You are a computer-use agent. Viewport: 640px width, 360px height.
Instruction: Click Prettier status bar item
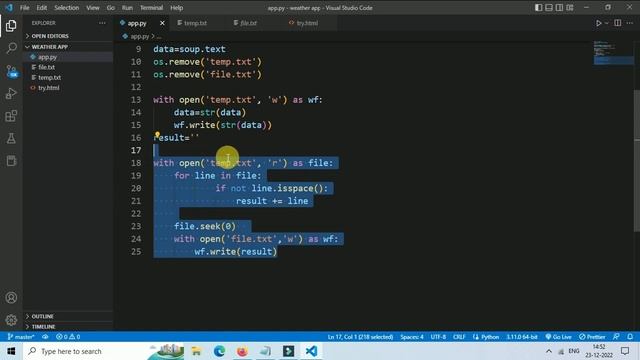[592, 337]
